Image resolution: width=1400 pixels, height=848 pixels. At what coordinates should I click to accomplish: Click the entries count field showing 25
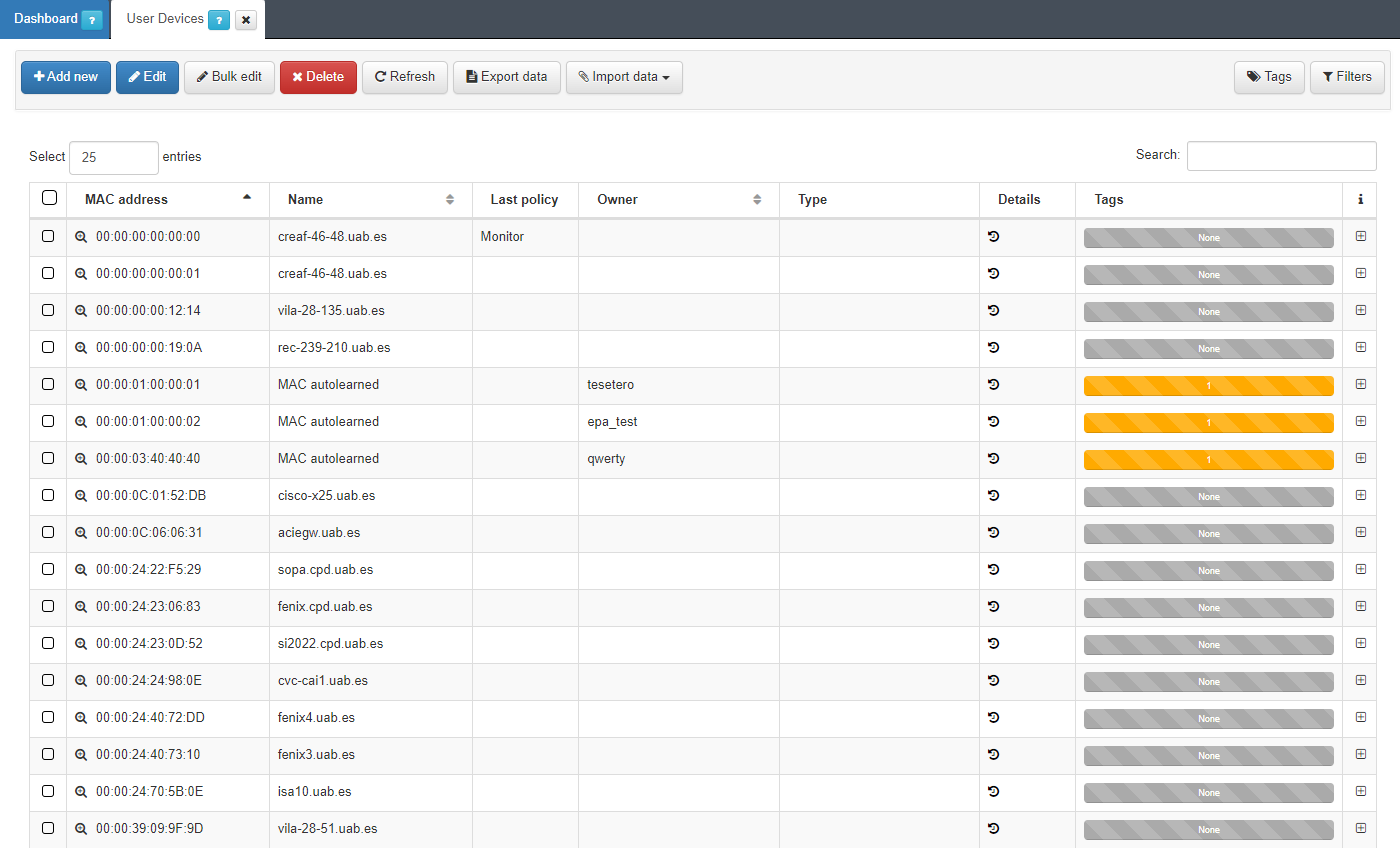pos(114,157)
